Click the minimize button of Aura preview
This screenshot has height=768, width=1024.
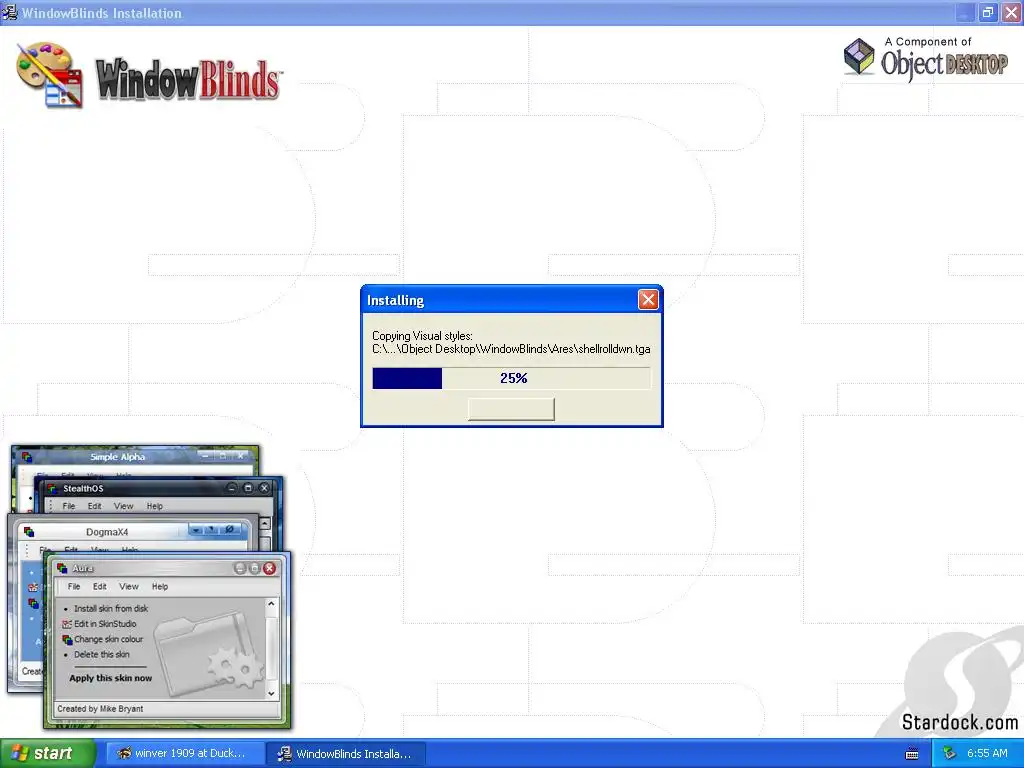[240, 568]
